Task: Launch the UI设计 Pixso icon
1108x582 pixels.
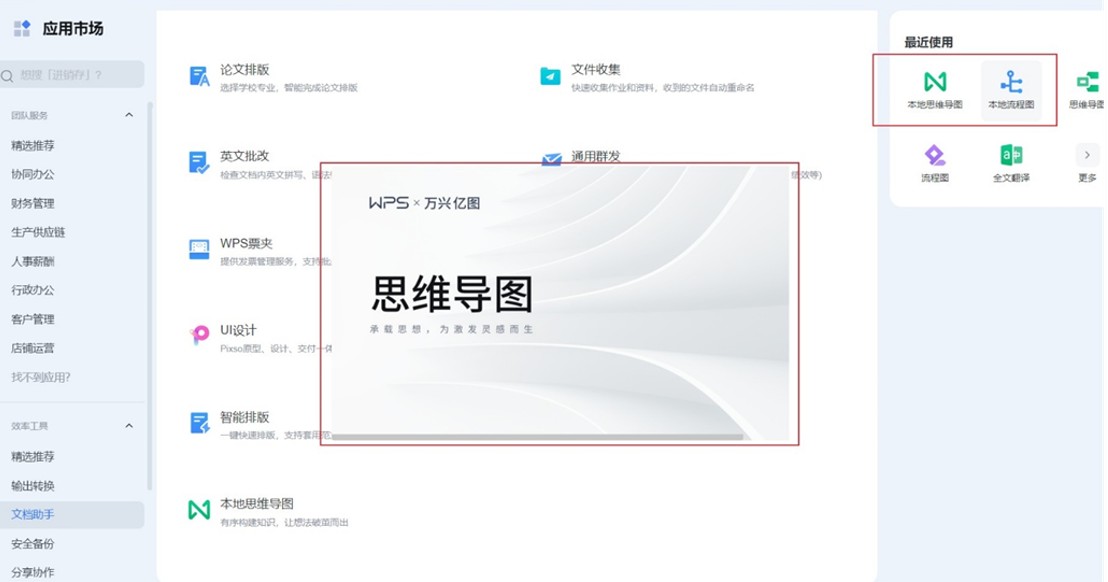Action: click(199, 335)
